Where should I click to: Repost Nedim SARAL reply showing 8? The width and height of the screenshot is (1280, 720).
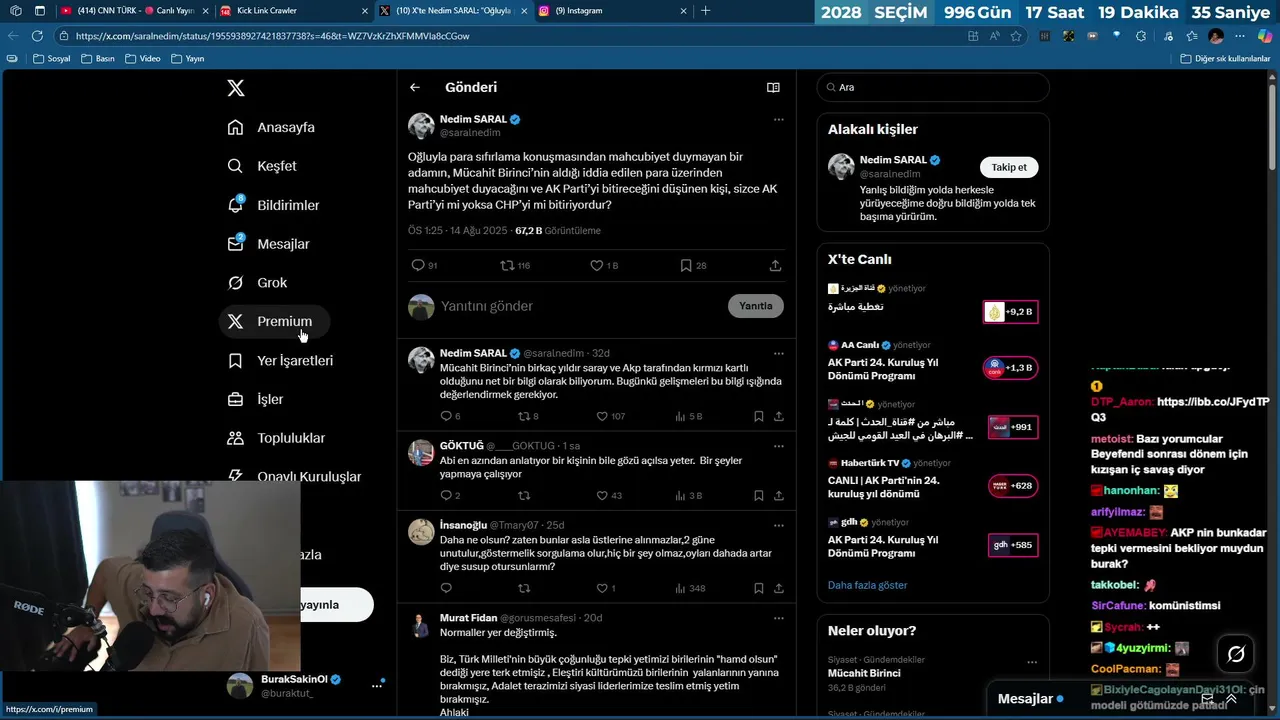[x=524, y=416]
